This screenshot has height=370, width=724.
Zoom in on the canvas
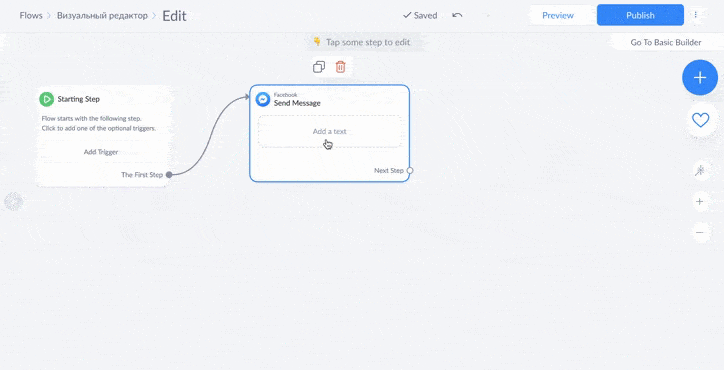pyautogui.click(x=700, y=201)
